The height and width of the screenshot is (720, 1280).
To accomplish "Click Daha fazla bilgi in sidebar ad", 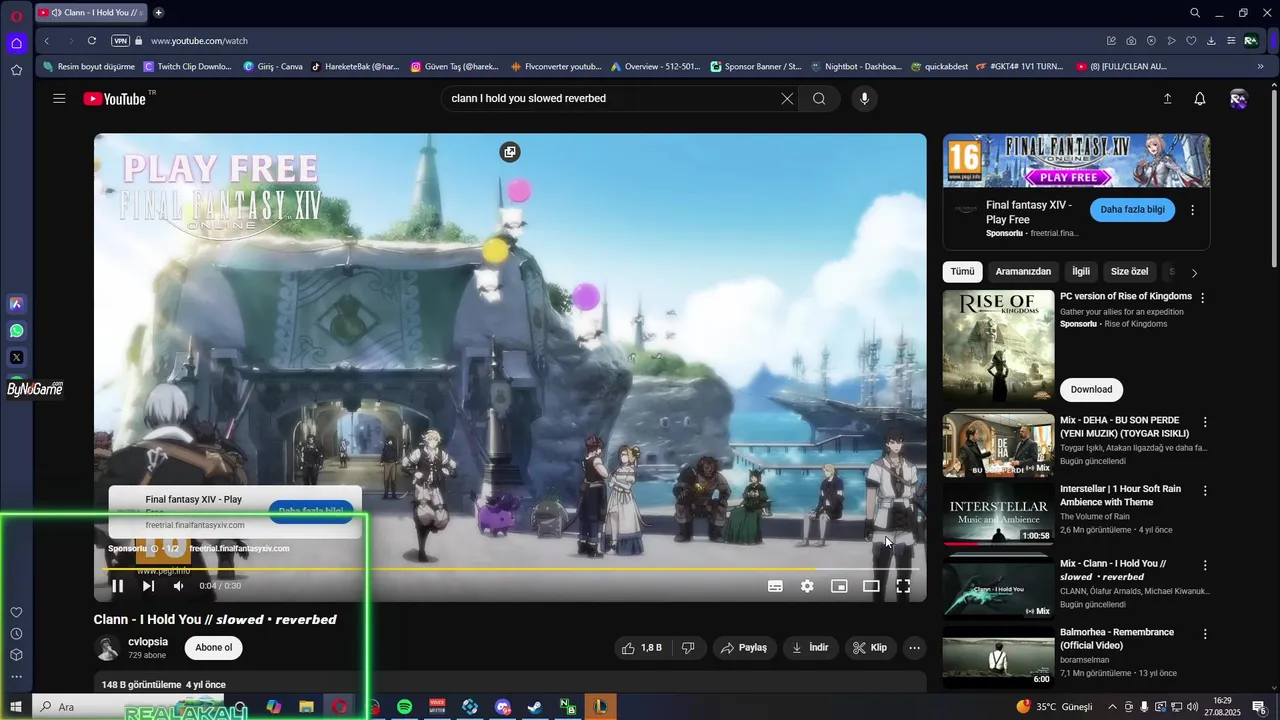I will (1132, 210).
